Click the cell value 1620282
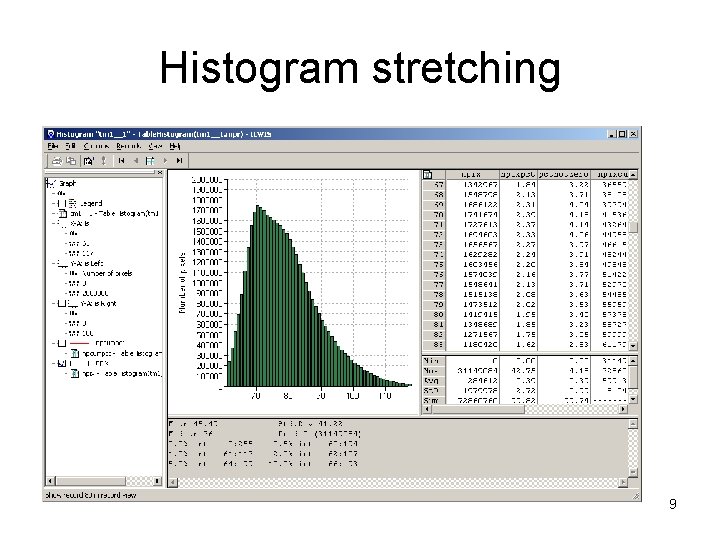The width and height of the screenshot is (720, 540). click(x=480, y=254)
